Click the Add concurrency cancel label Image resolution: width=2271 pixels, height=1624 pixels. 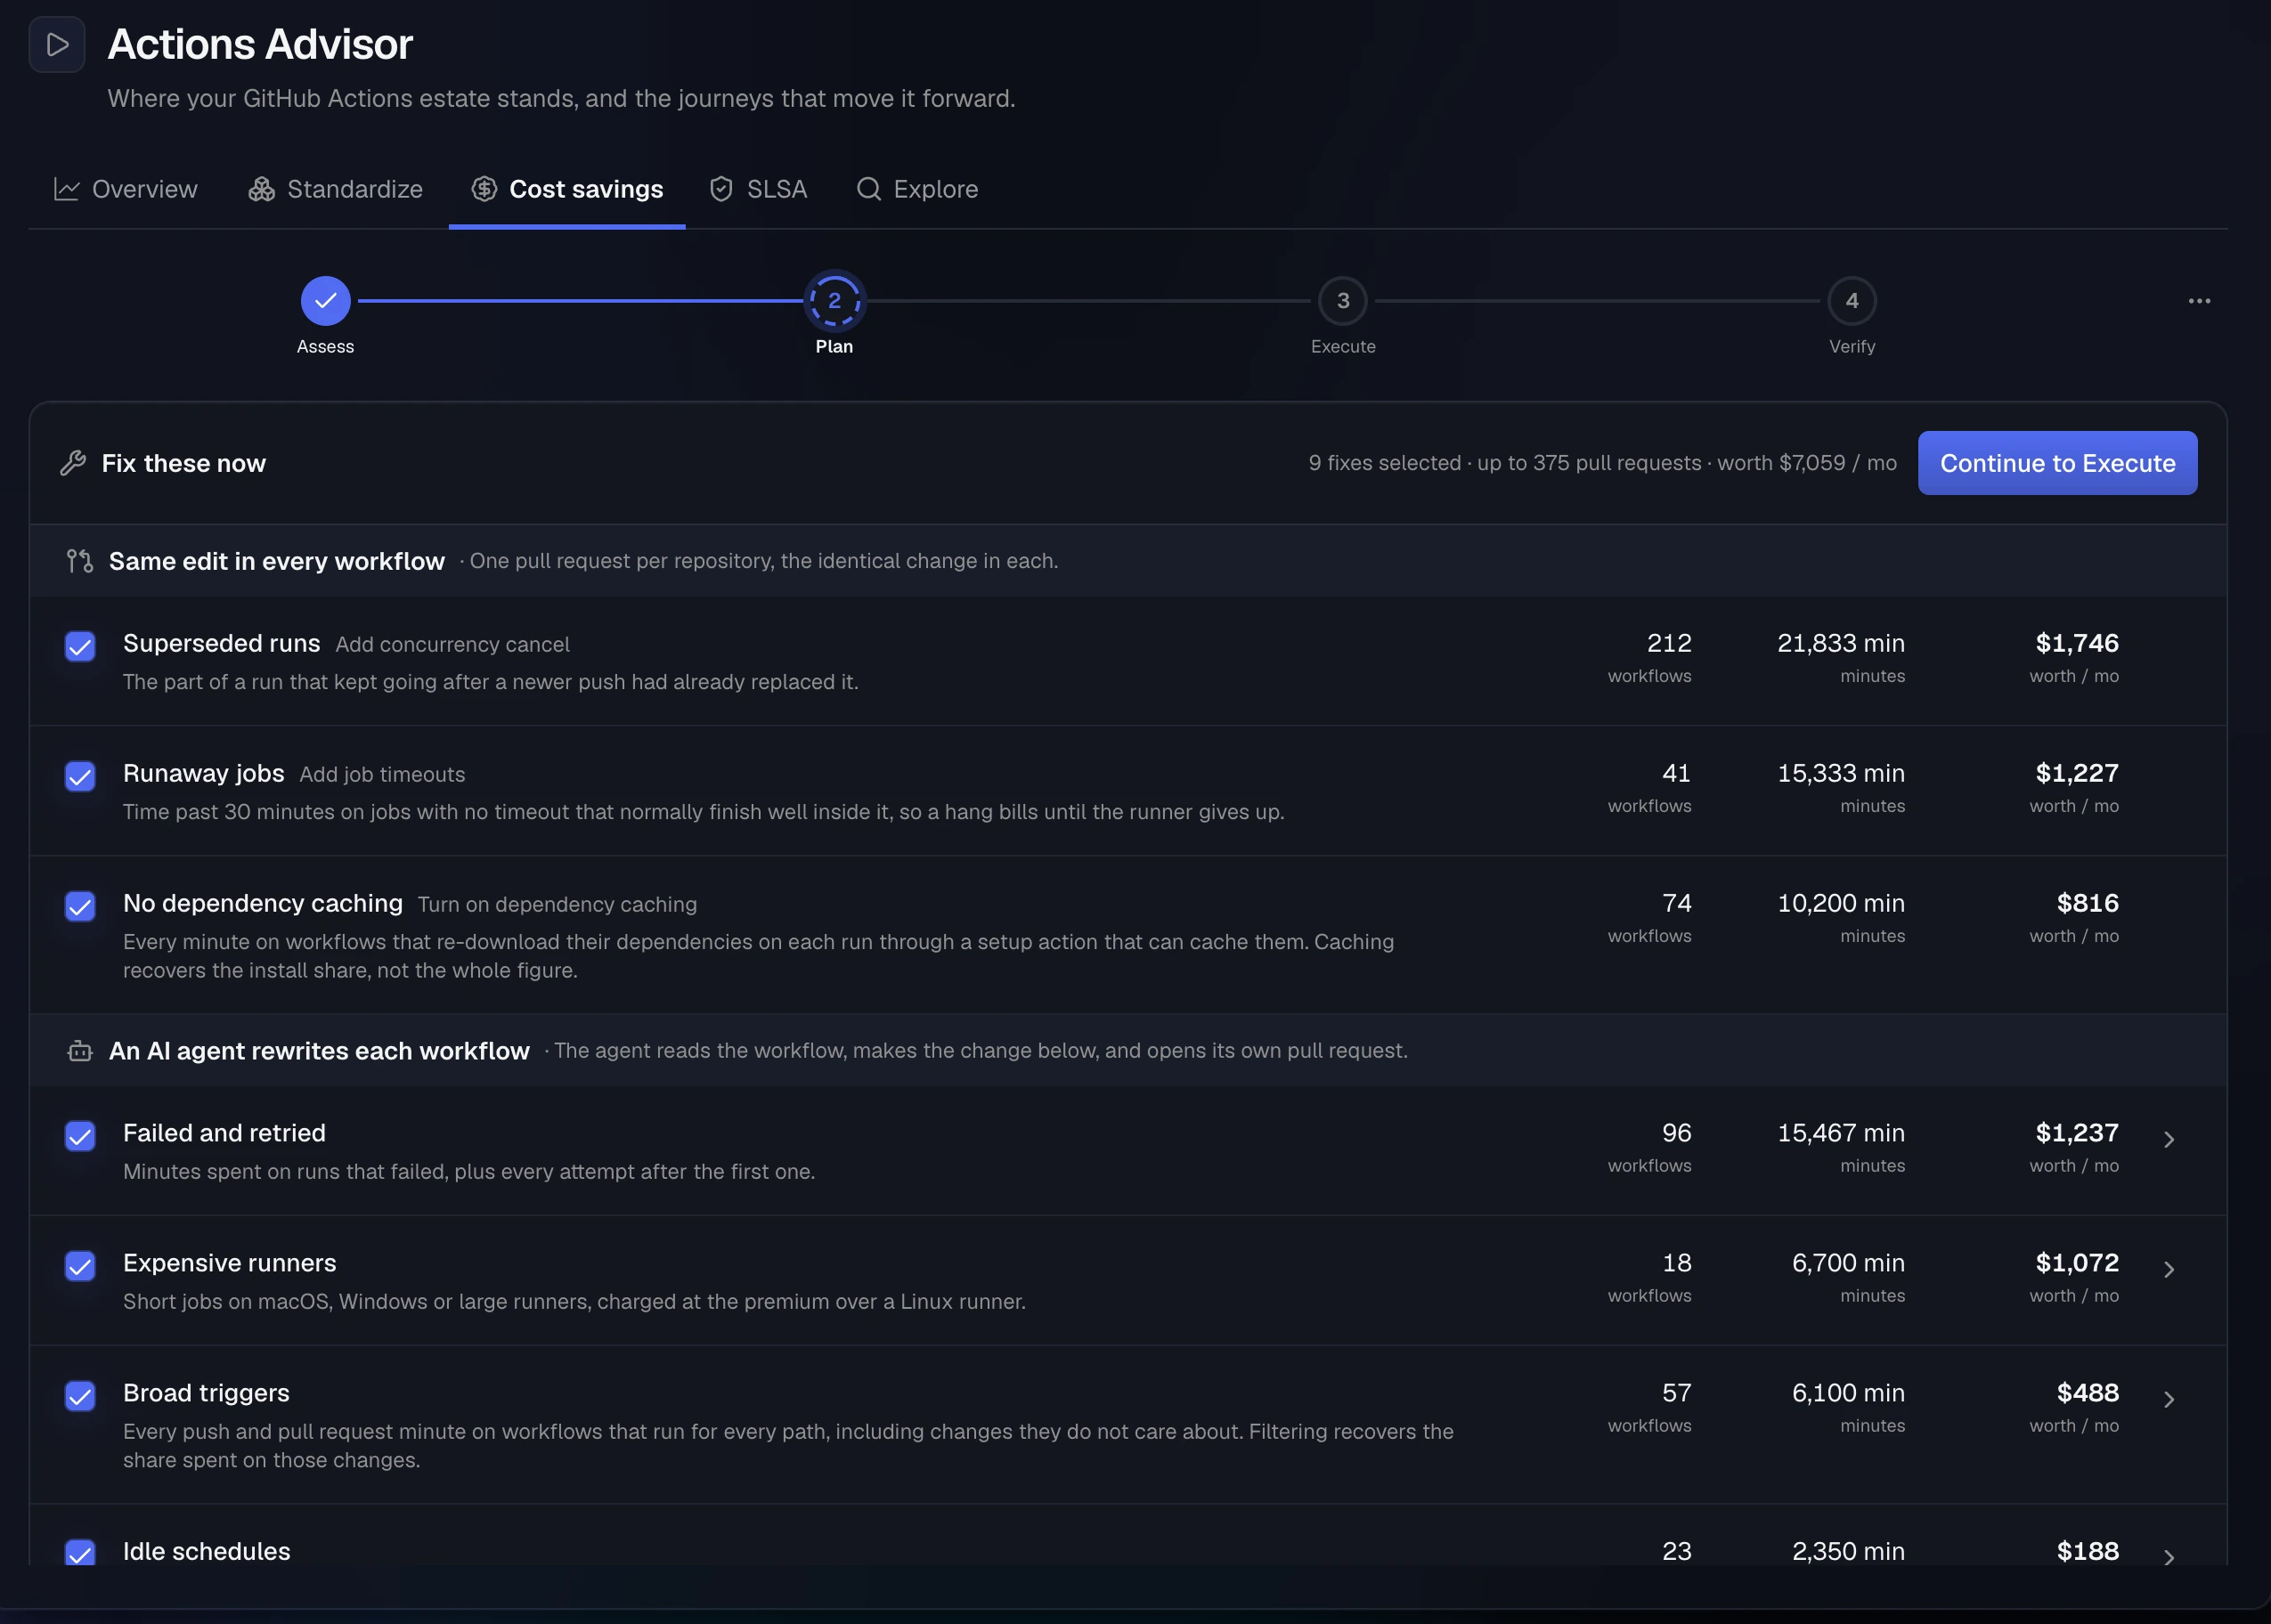tap(452, 645)
